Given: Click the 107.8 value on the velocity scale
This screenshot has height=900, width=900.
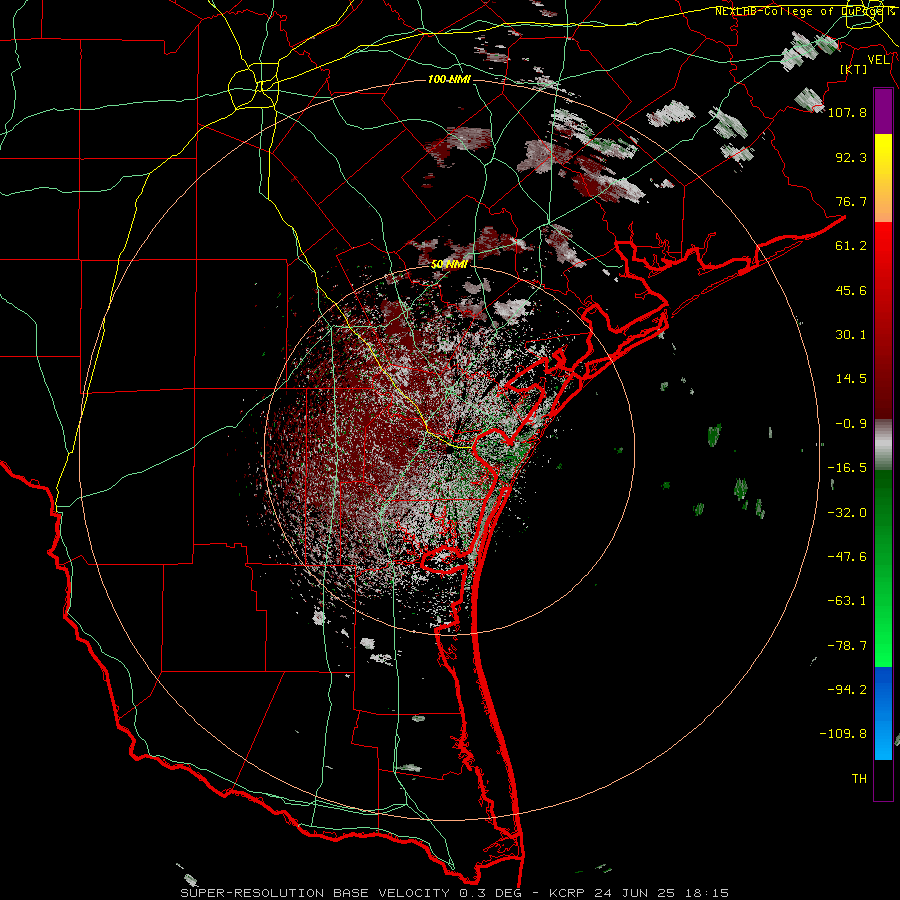Looking at the screenshot, I should tap(847, 112).
